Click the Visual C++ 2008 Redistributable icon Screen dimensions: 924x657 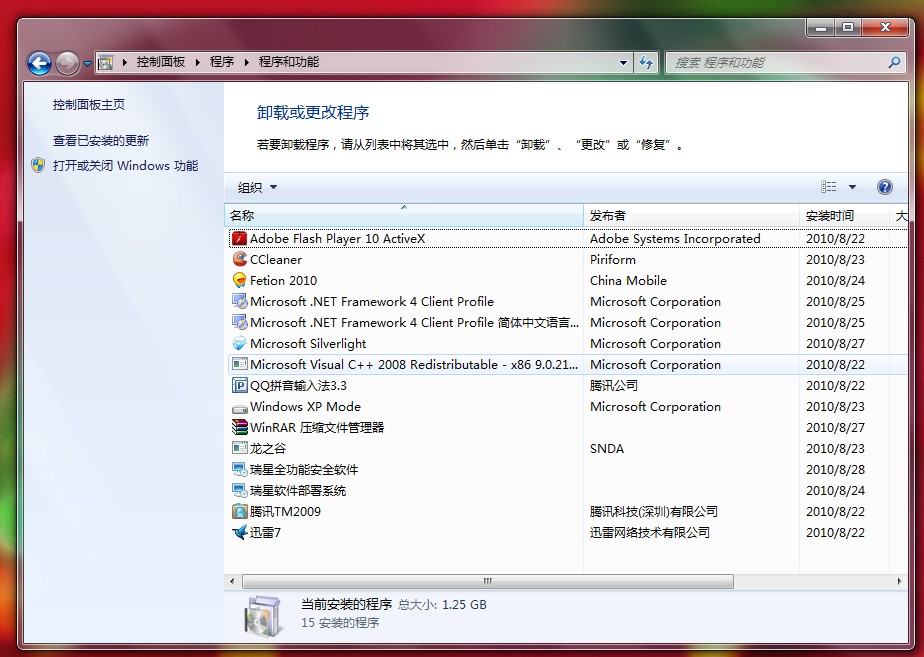coord(239,365)
